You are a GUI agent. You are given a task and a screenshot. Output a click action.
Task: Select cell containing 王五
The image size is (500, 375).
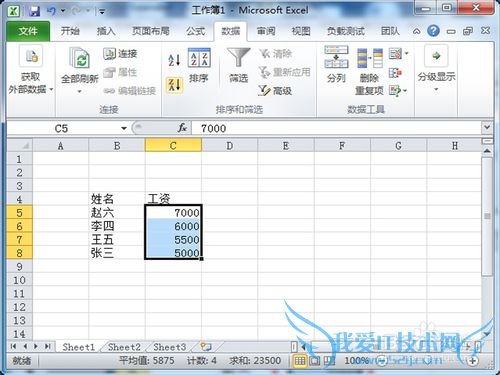(x=117, y=239)
